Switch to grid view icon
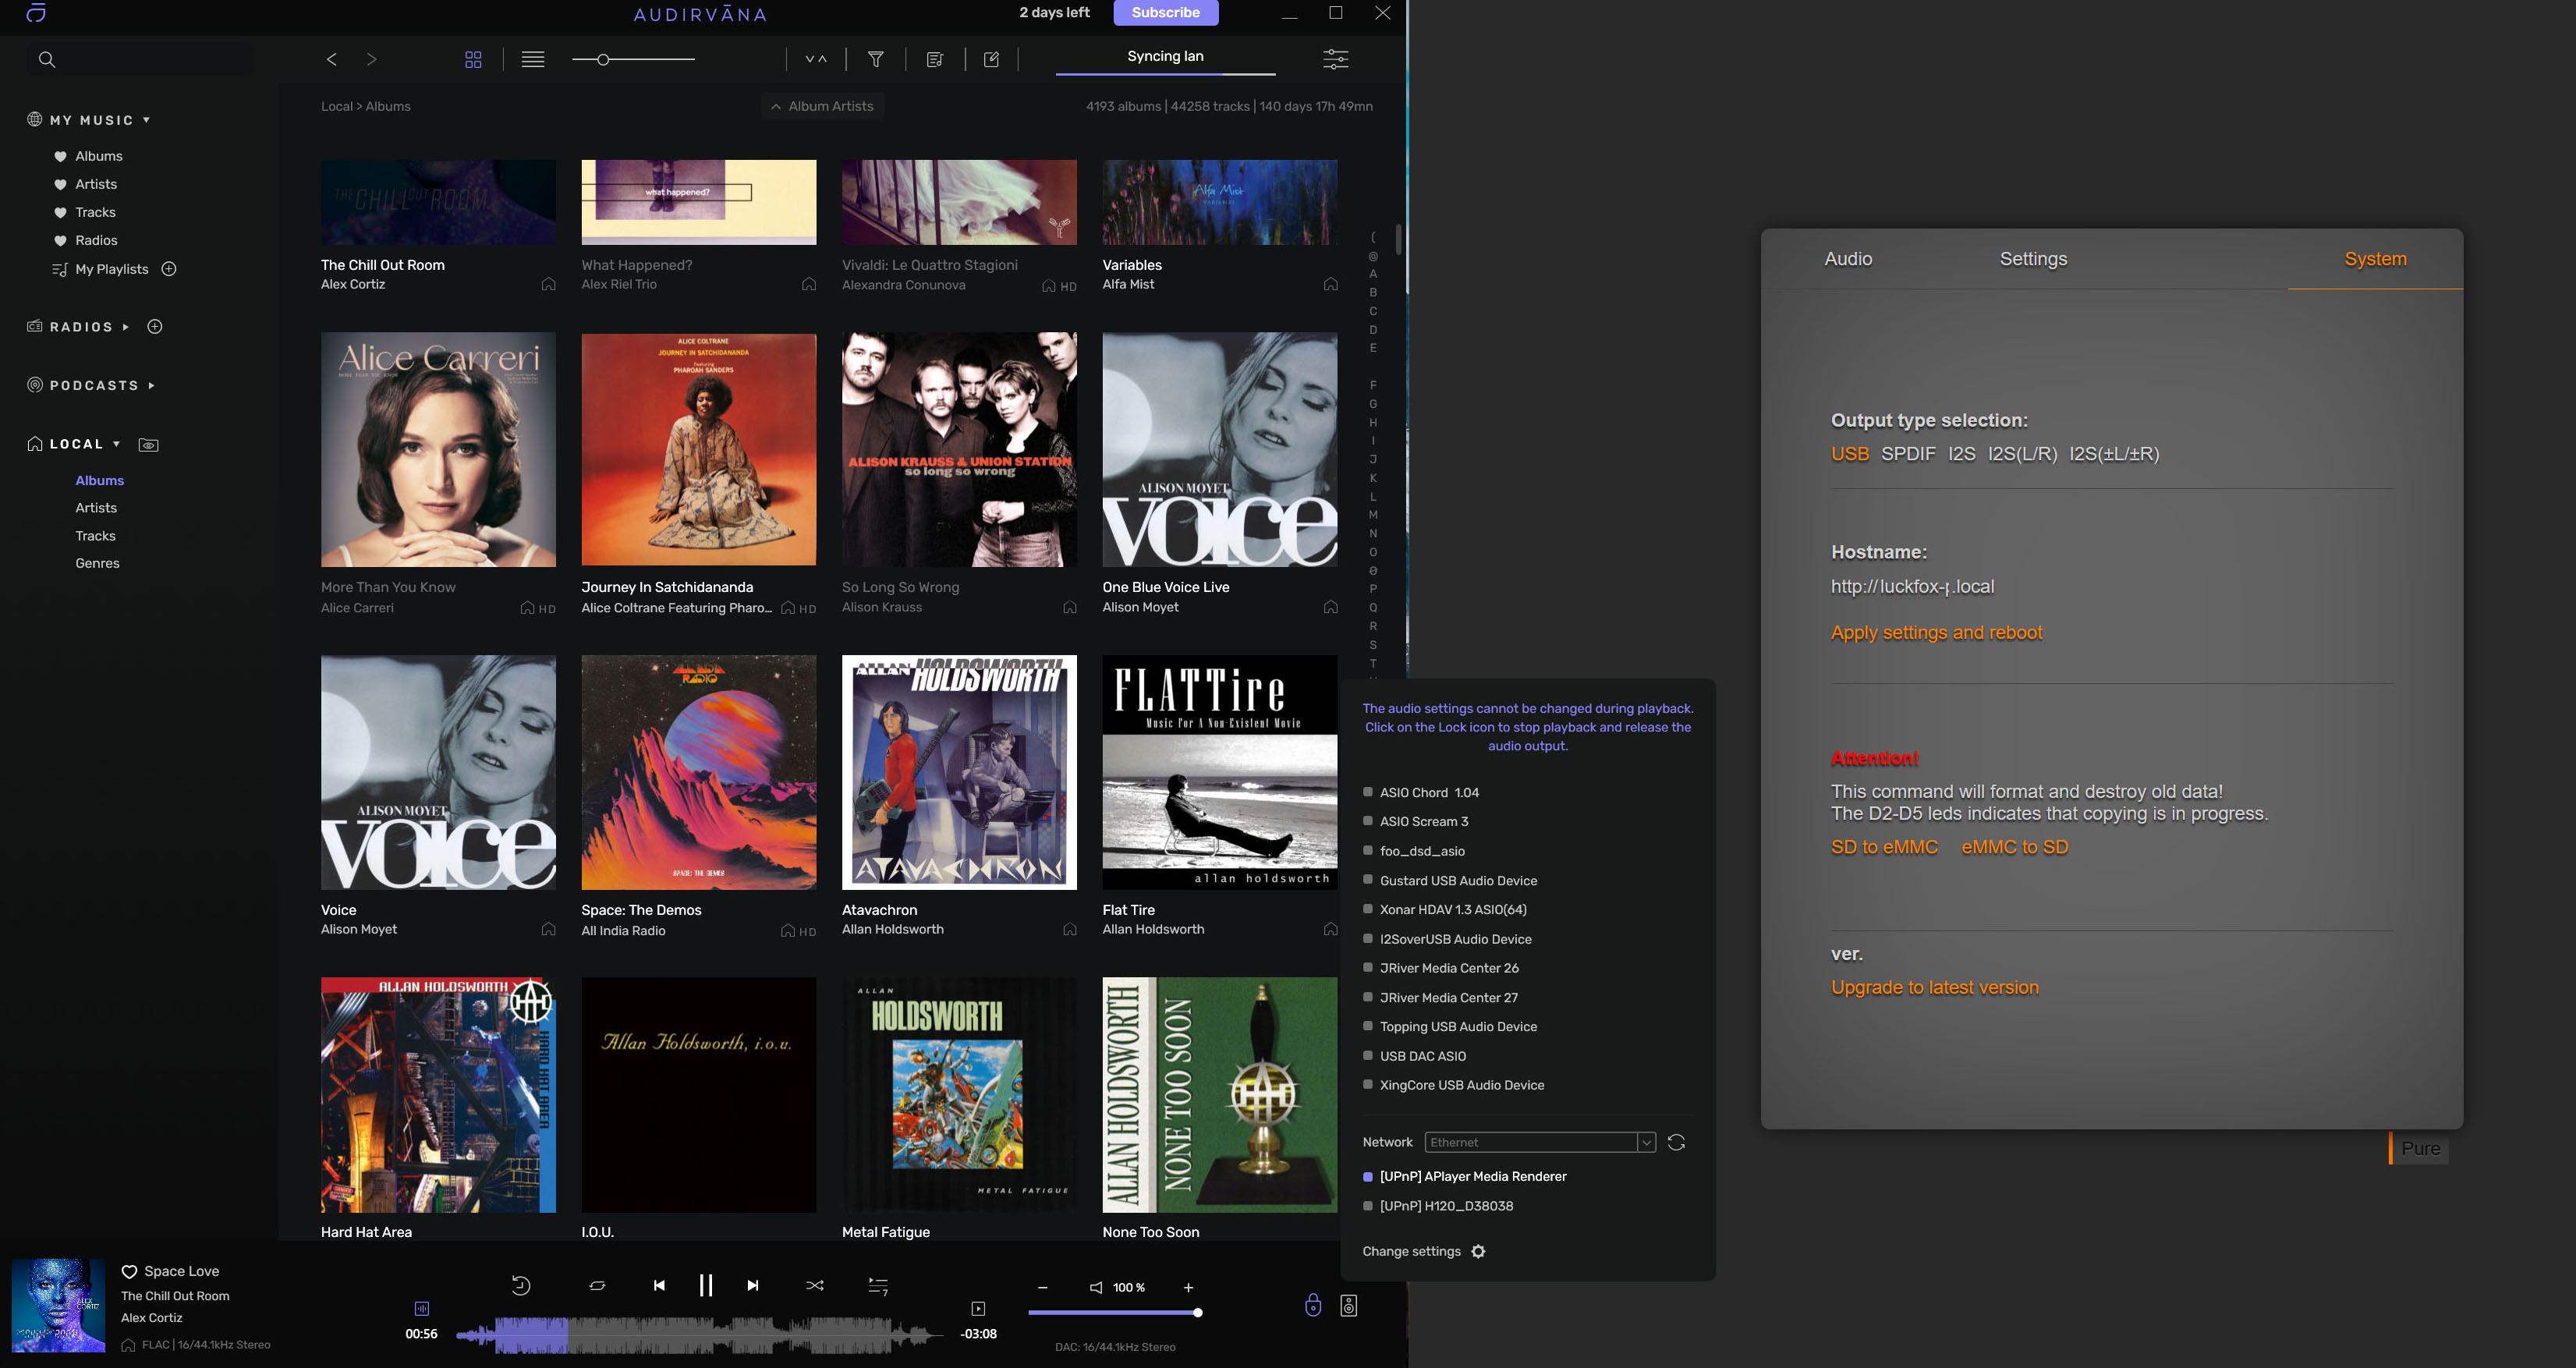The height and width of the screenshot is (1368, 2576). coord(473,60)
